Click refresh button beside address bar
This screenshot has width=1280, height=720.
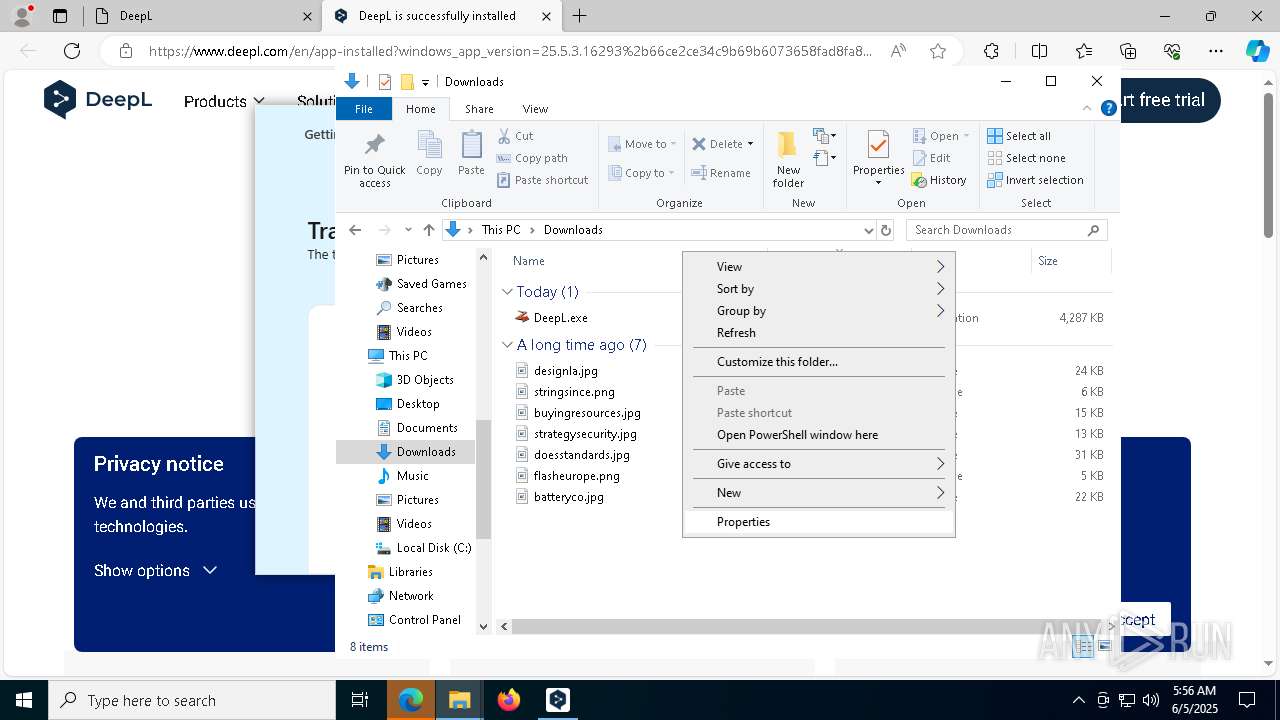pos(885,230)
